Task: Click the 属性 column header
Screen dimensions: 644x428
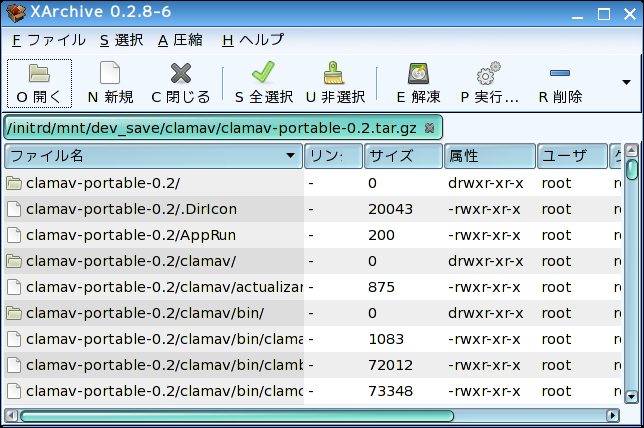Action: click(490, 156)
